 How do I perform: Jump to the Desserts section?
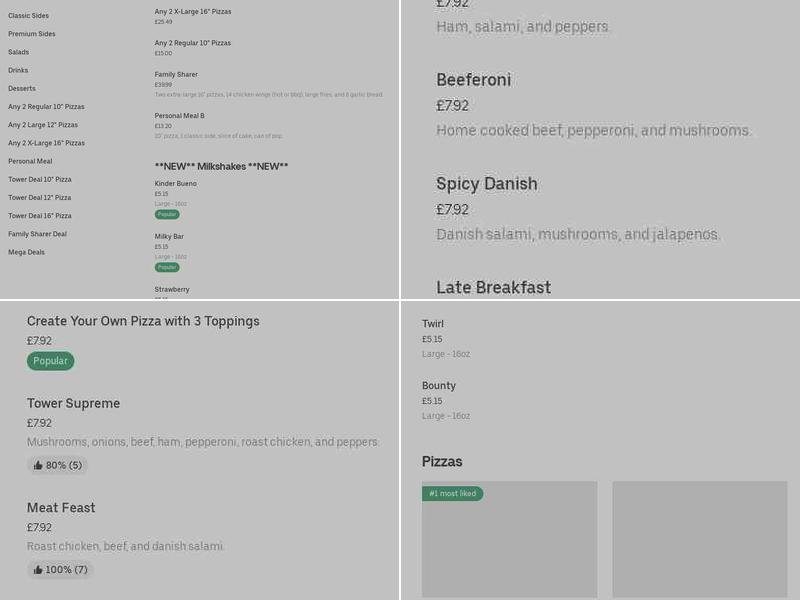click(x=22, y=88)
